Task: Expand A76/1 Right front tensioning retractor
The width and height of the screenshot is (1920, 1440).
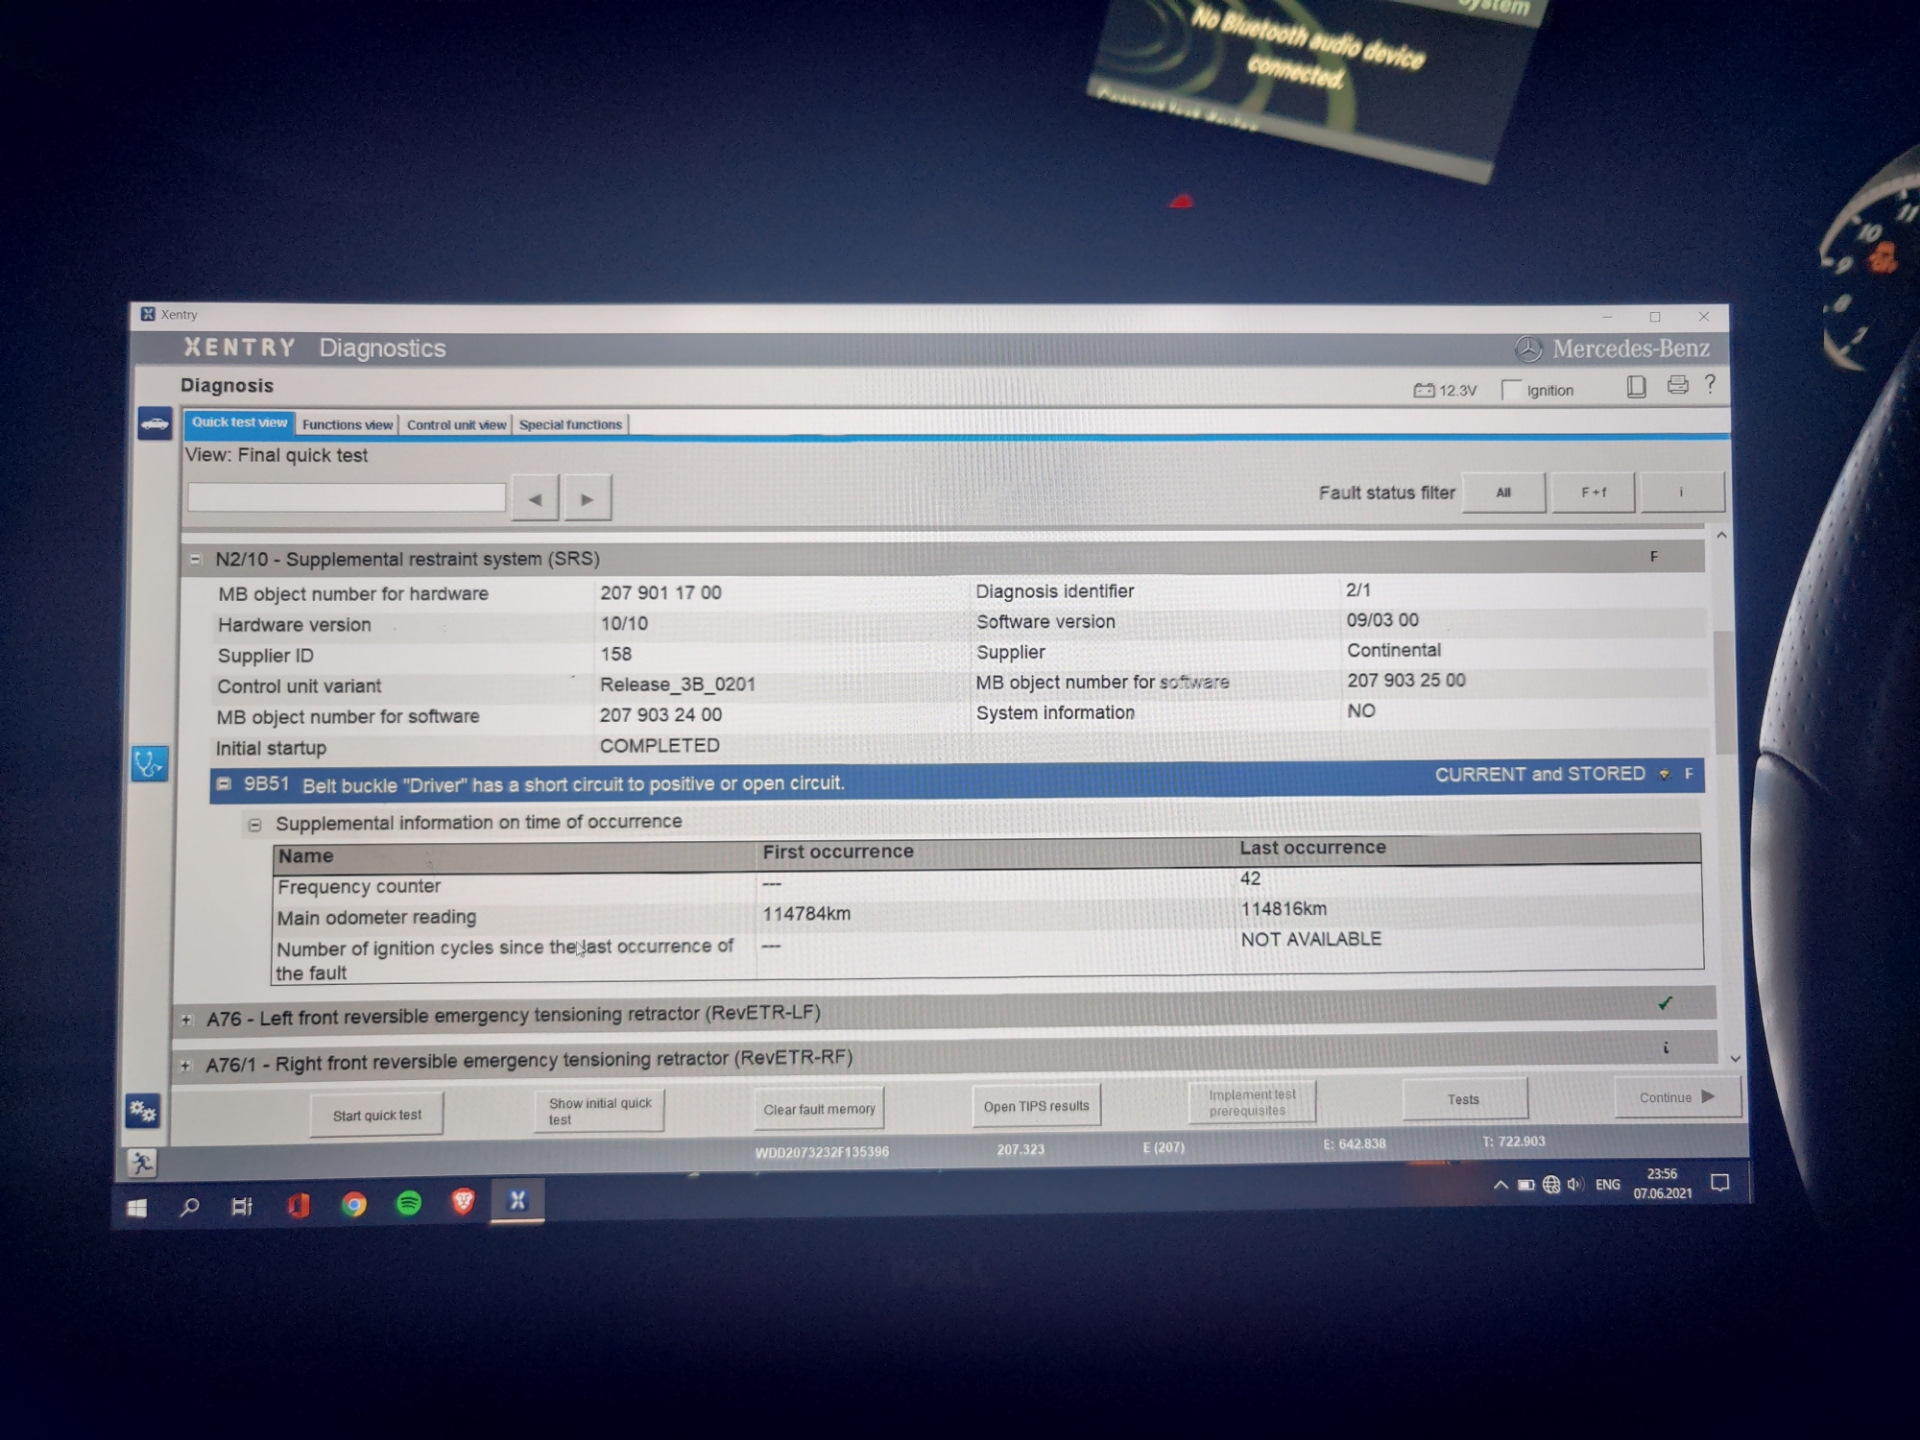Action: pos(185,1066)
